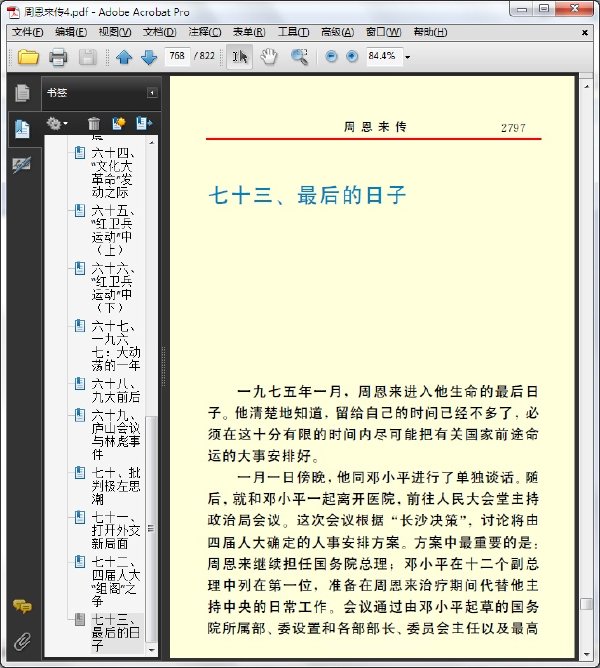The width and height of the screenshot is (600, 668).
Task: Zoom out with the minus button
Action: (331, 56)
